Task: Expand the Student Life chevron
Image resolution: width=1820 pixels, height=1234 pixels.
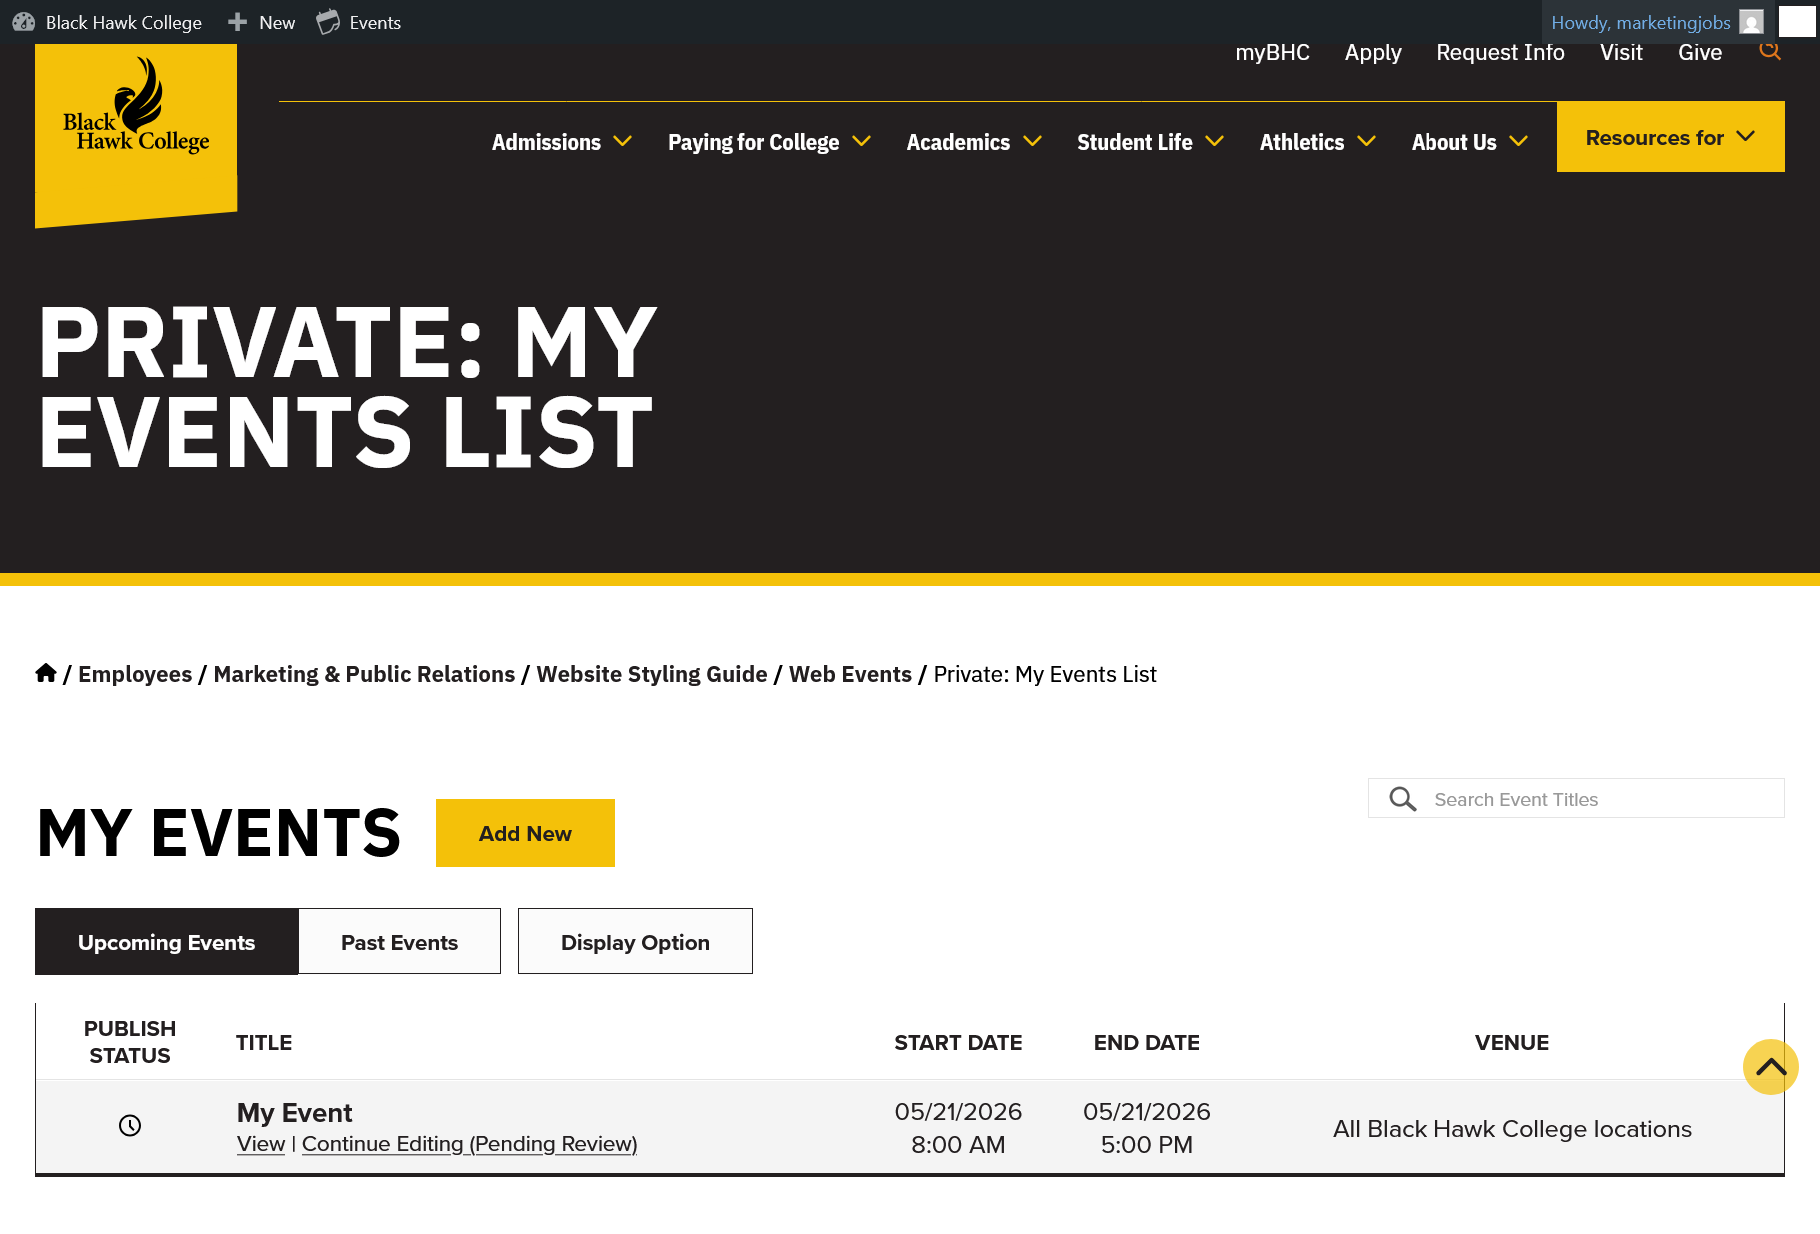Action: [x=1214, y=142]
